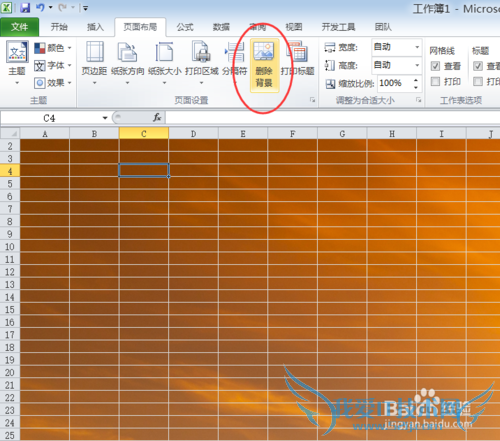Image resolution: width=500 pixels, height=441 pixels.
Task: Click the Select All corner triangle
Action: coord(10,133)
